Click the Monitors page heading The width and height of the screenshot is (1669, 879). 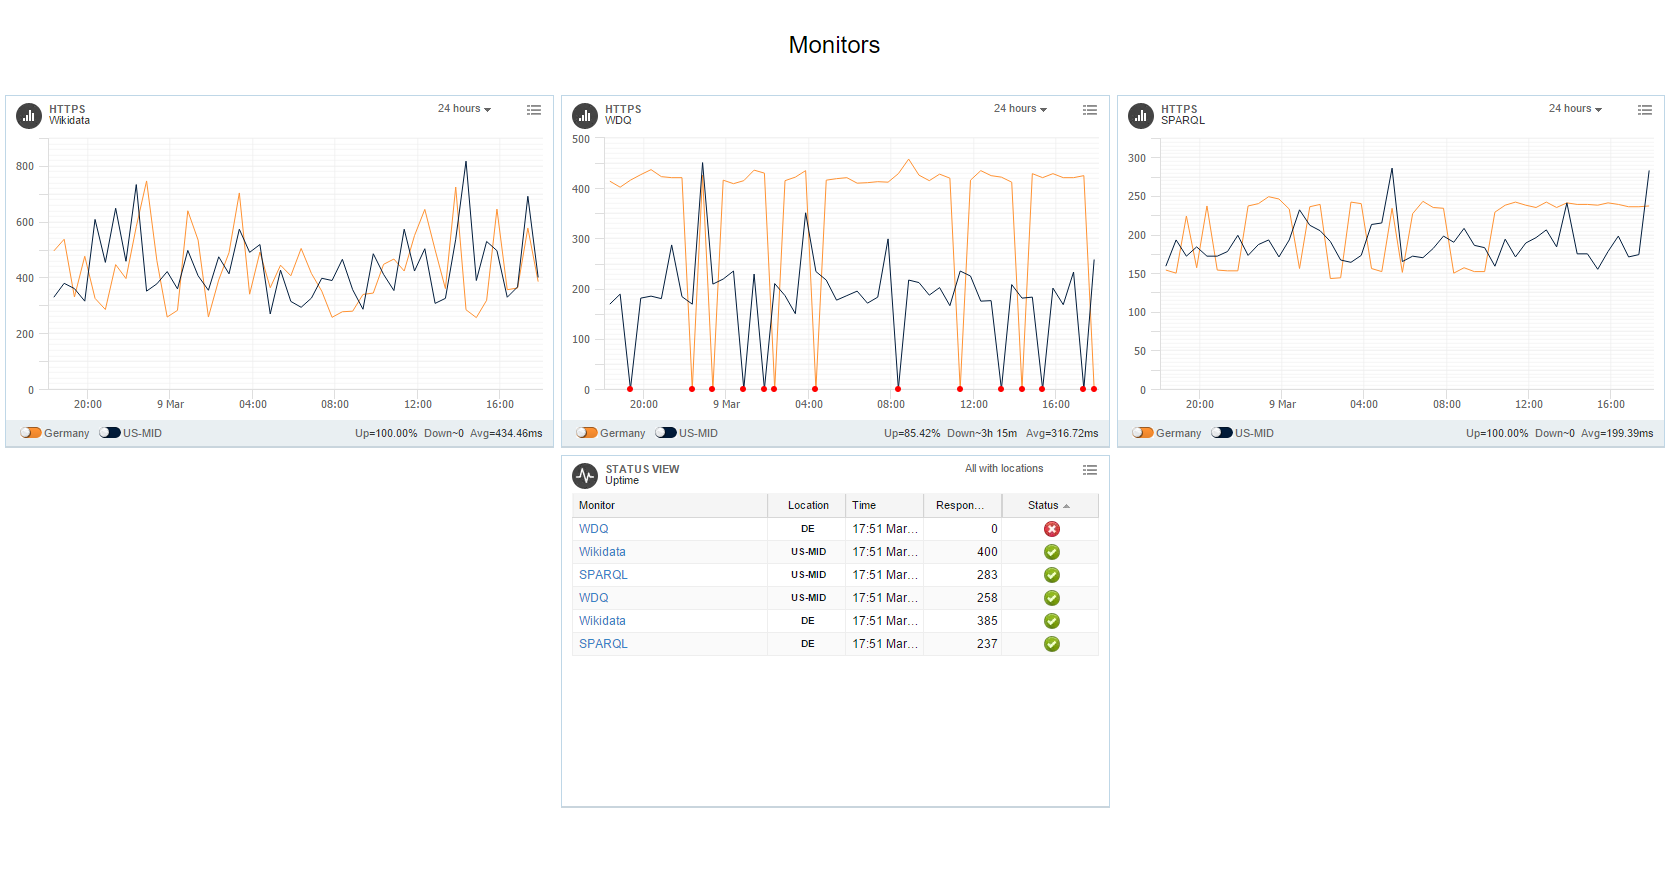click(x=834, y=45)
